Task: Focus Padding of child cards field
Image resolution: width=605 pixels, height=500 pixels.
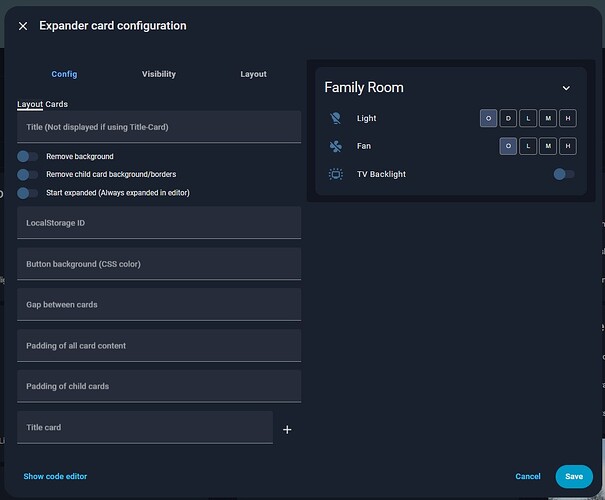Action: click(159, 386)
